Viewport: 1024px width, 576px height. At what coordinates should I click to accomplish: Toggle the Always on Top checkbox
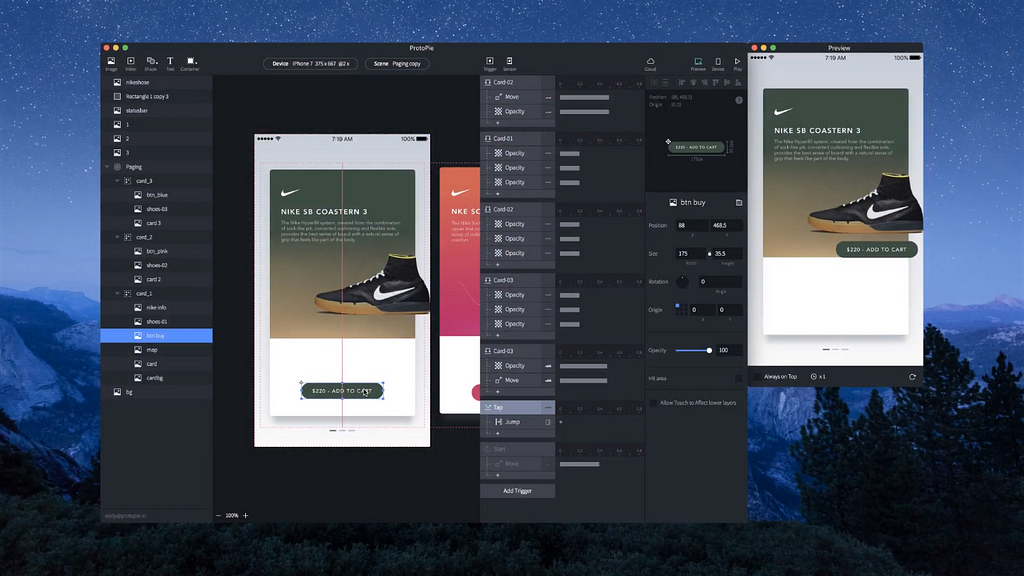click(x=758, y=377)
